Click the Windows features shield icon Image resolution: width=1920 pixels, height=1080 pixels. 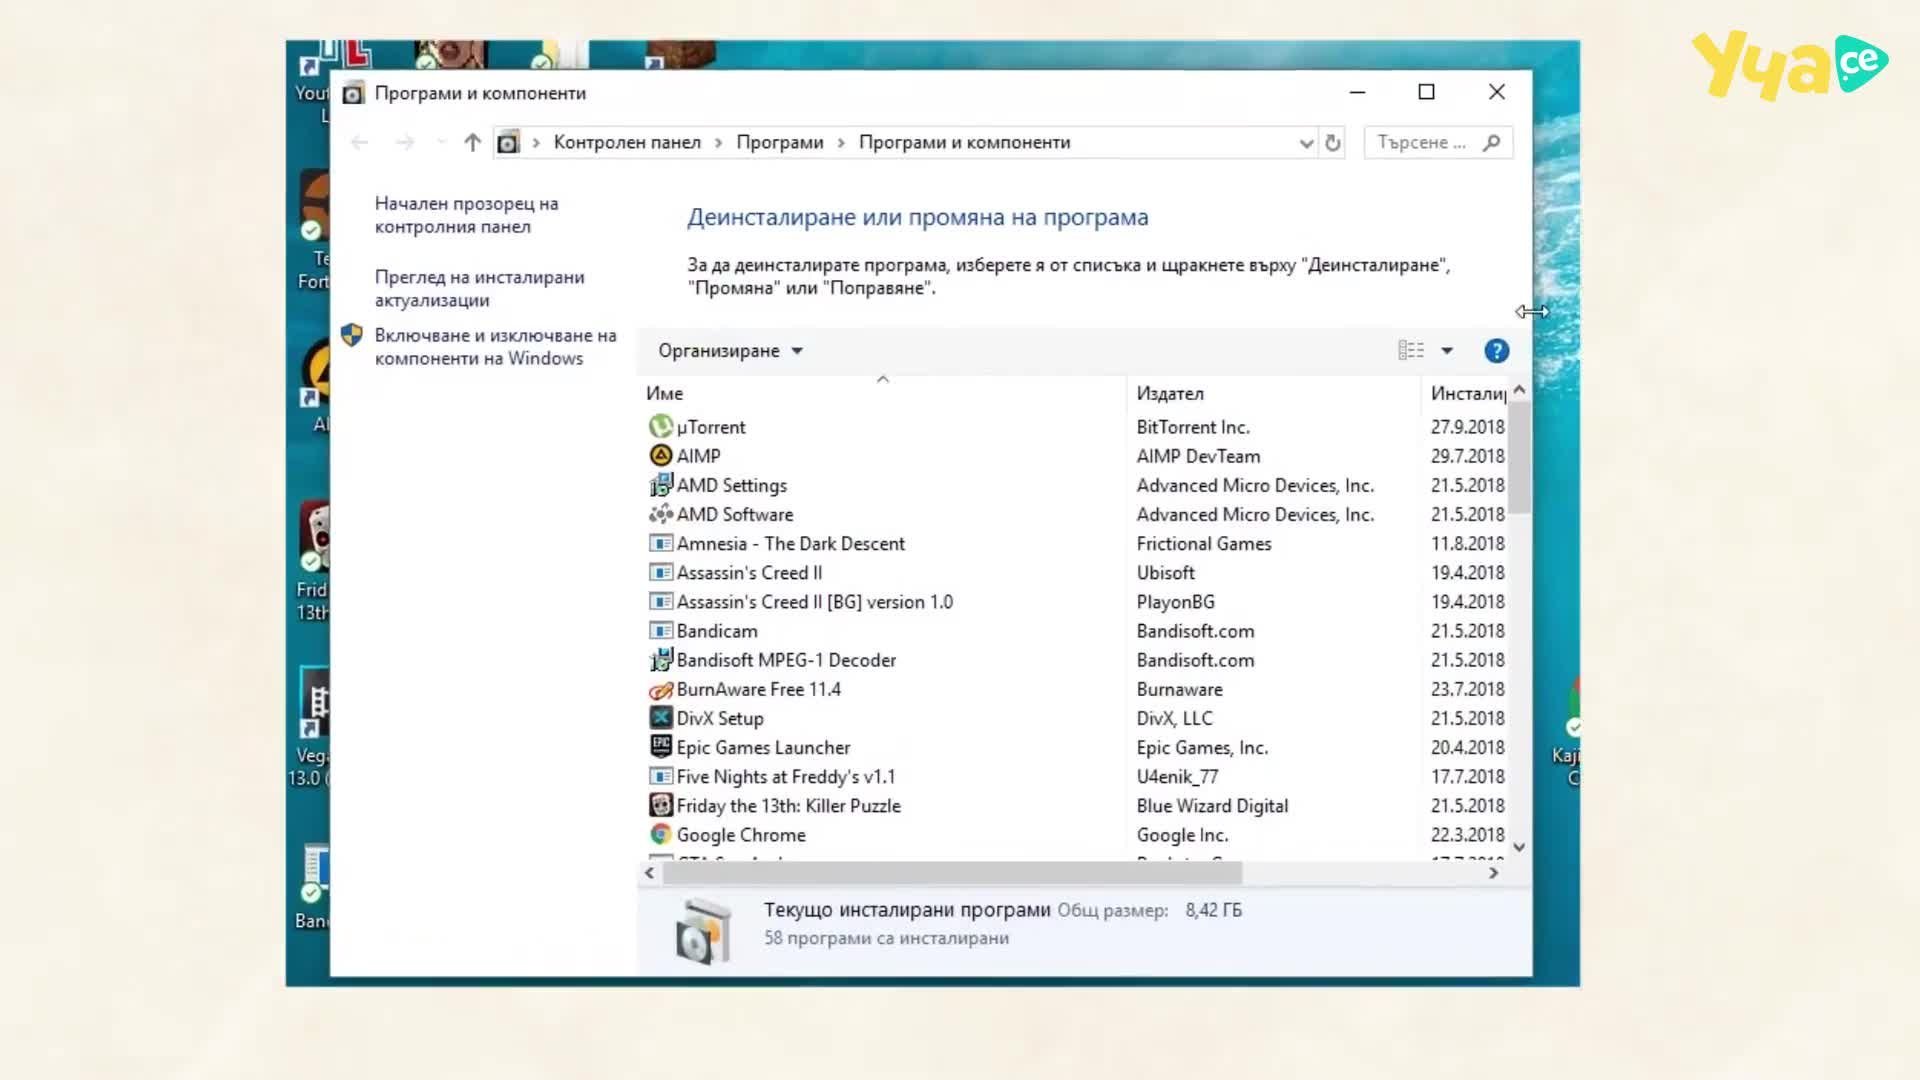[x=351, y=335]
